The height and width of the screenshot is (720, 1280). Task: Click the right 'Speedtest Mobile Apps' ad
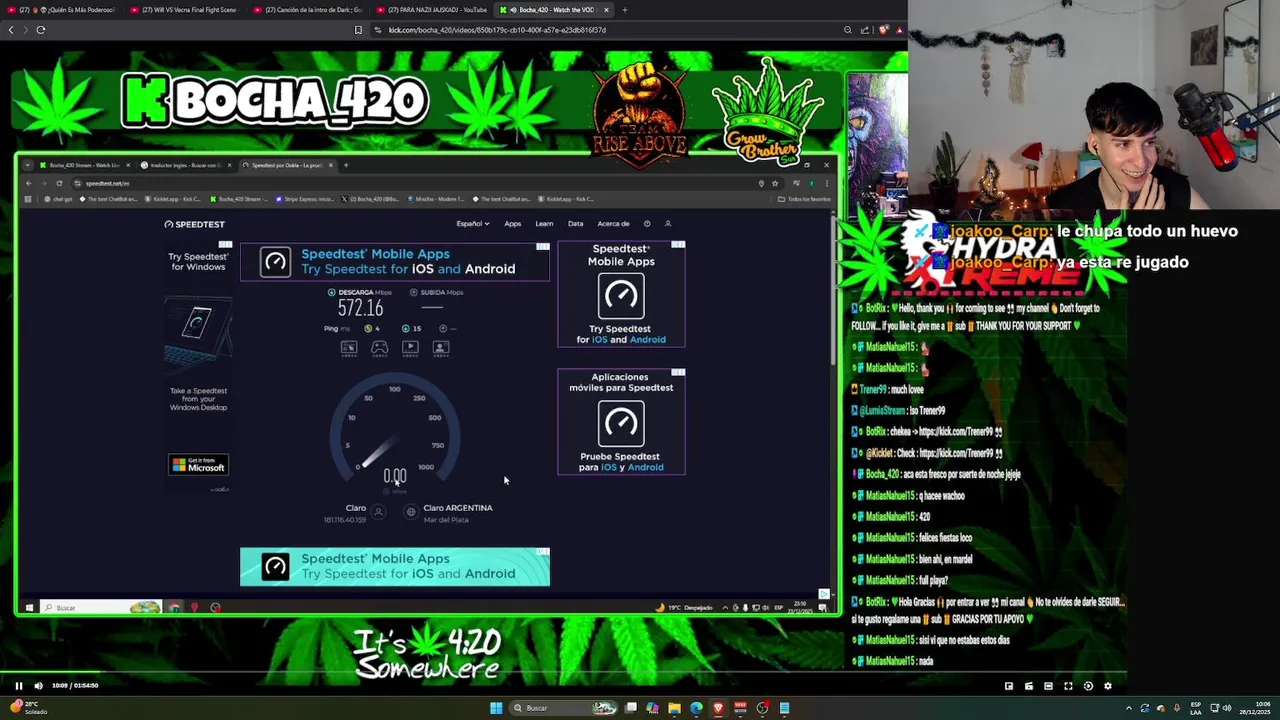tap(621, 294)
